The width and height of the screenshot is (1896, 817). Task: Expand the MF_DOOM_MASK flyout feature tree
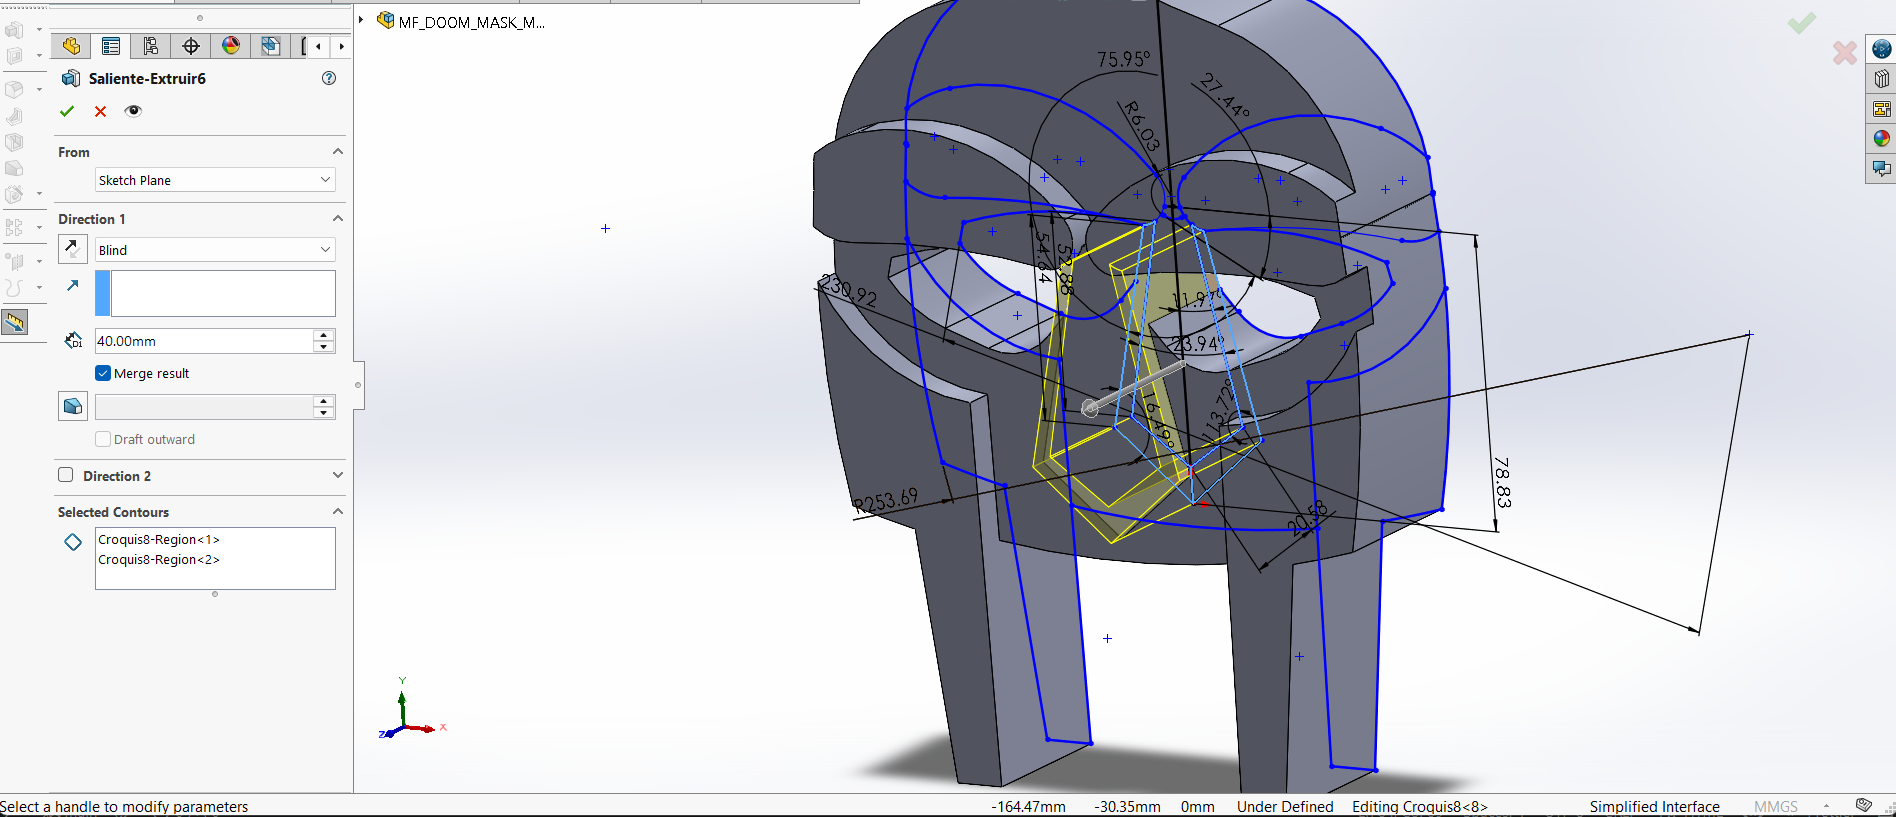click(x=361, y=20)
